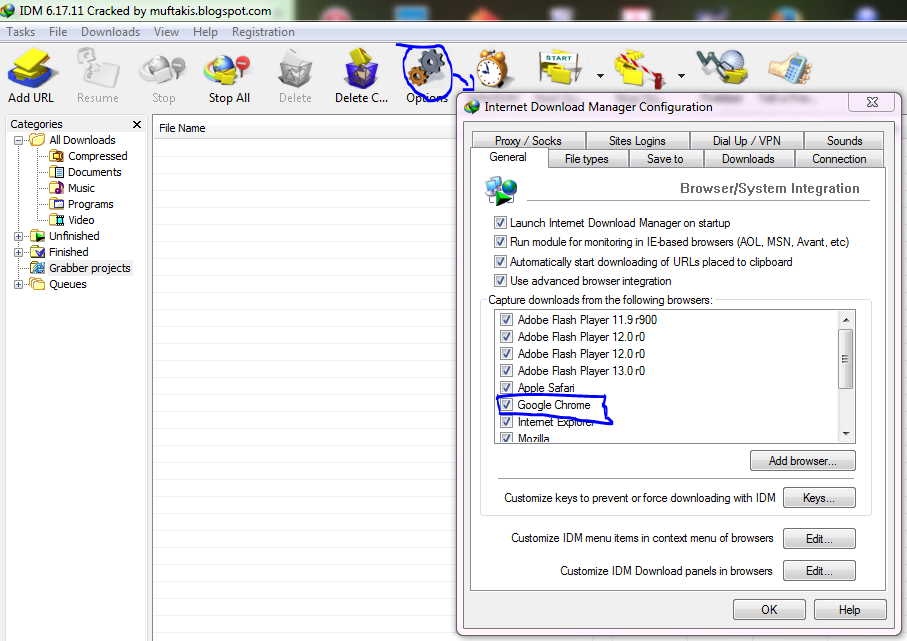The width and height of the screenshot is (907, 641).
Task: Click the Add browser... button
Action: (803, 461)
